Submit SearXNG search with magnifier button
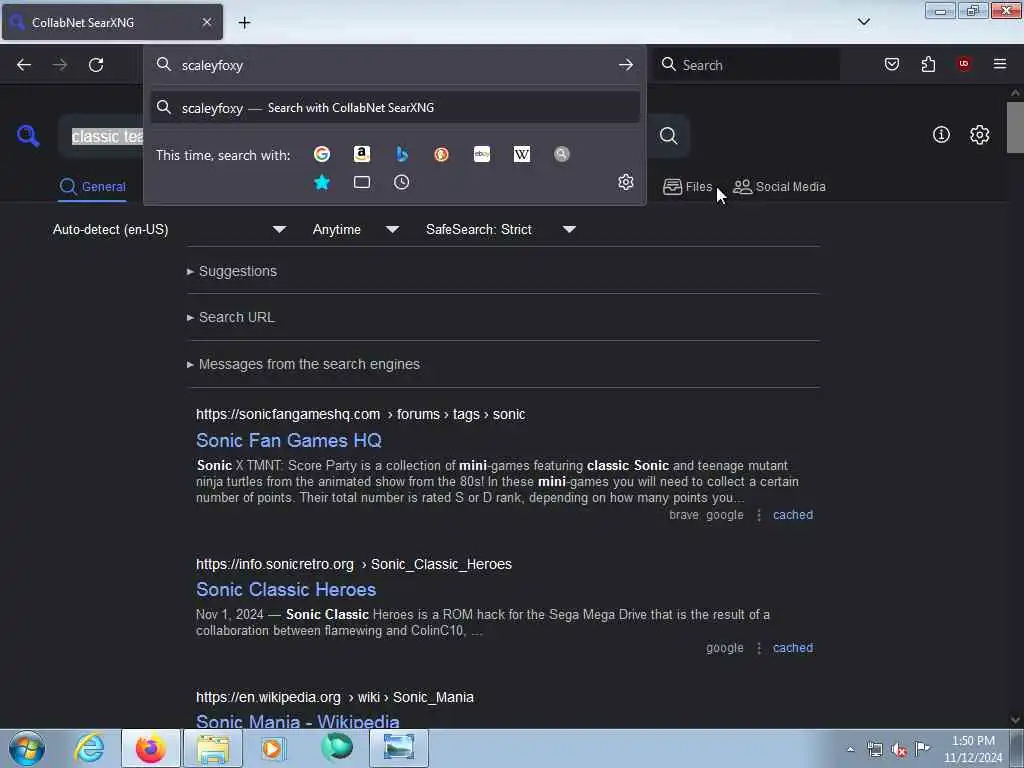Viewport: 1024px width, 768px height. click(668, 136)
